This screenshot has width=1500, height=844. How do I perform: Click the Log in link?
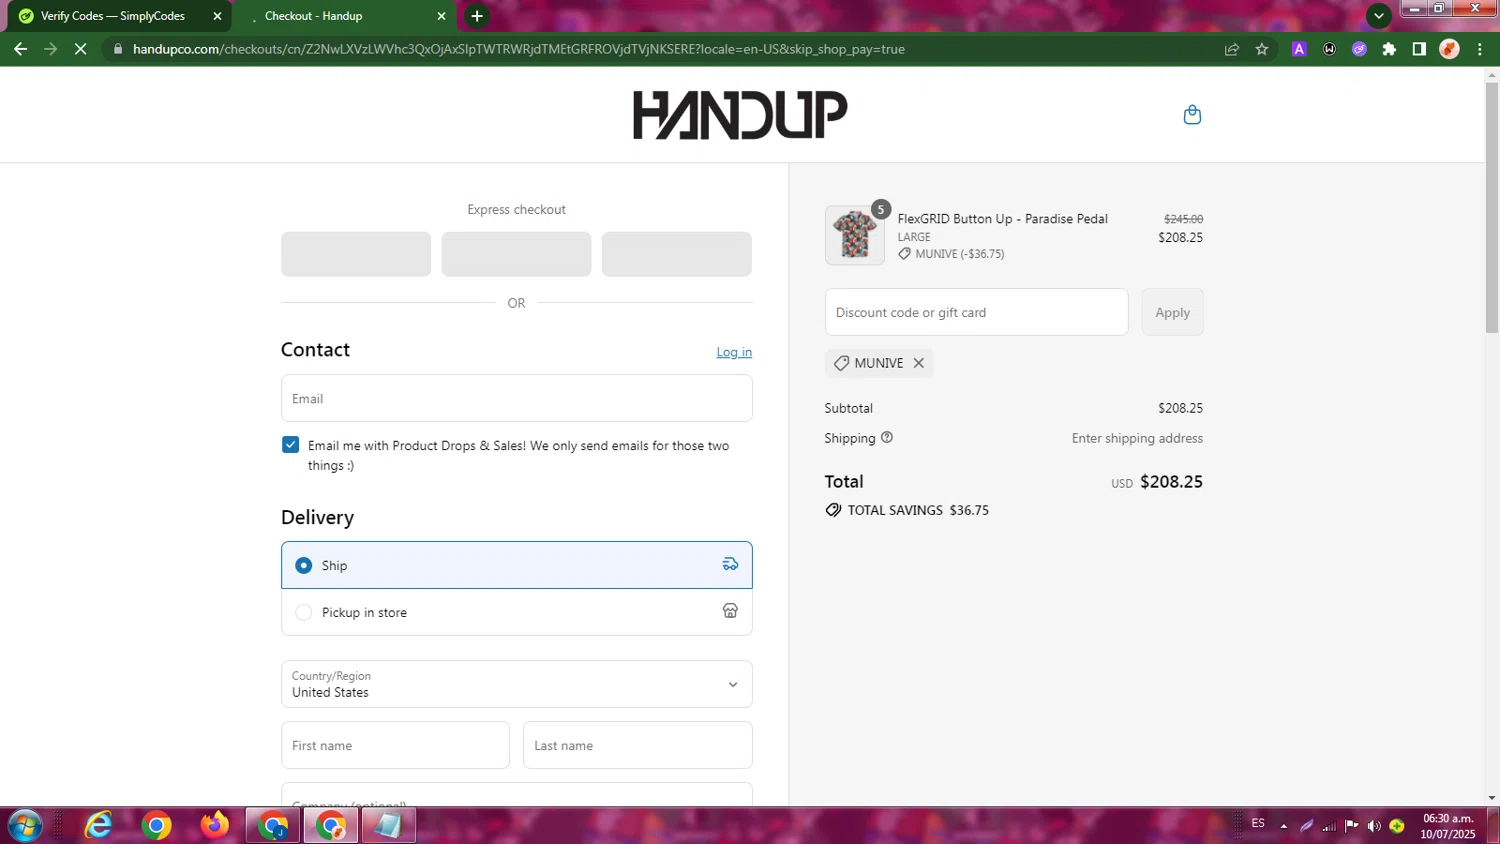734,352
